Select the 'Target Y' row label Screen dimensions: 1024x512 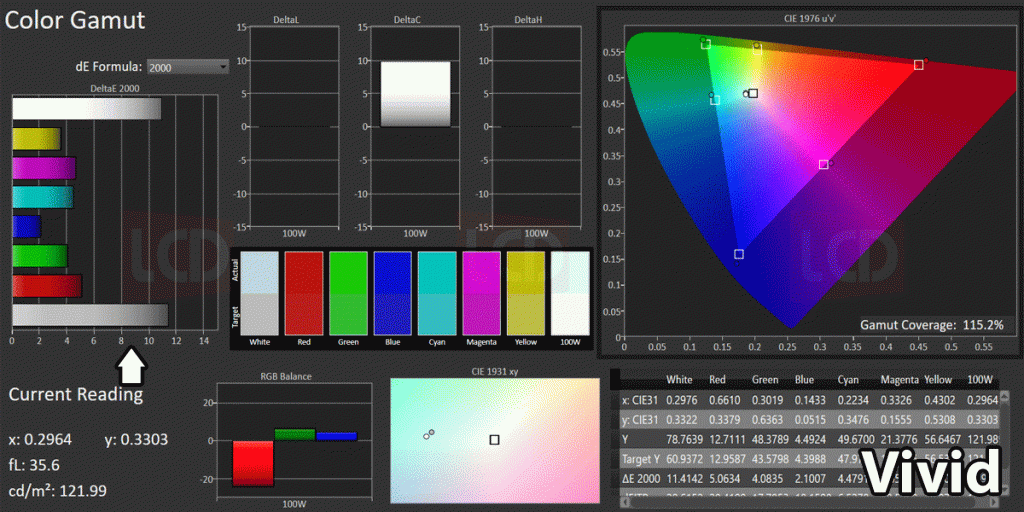pos(641,459)
